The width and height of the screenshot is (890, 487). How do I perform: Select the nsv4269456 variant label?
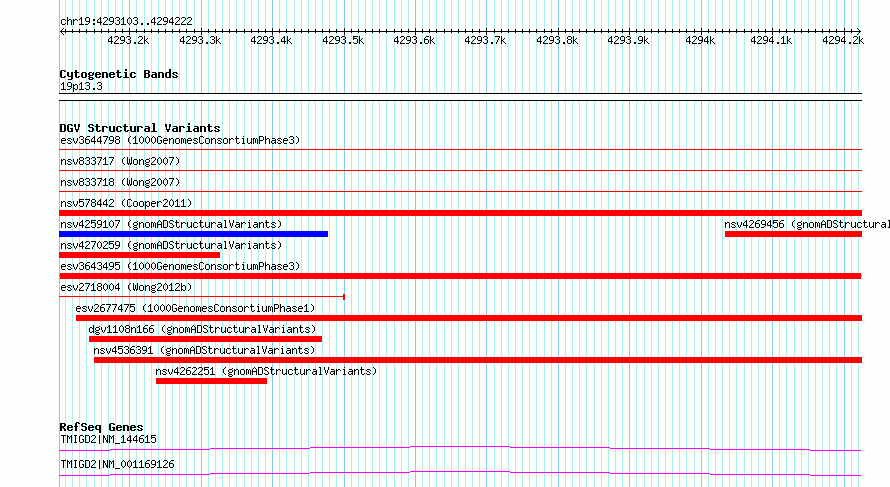pos(807,224)
